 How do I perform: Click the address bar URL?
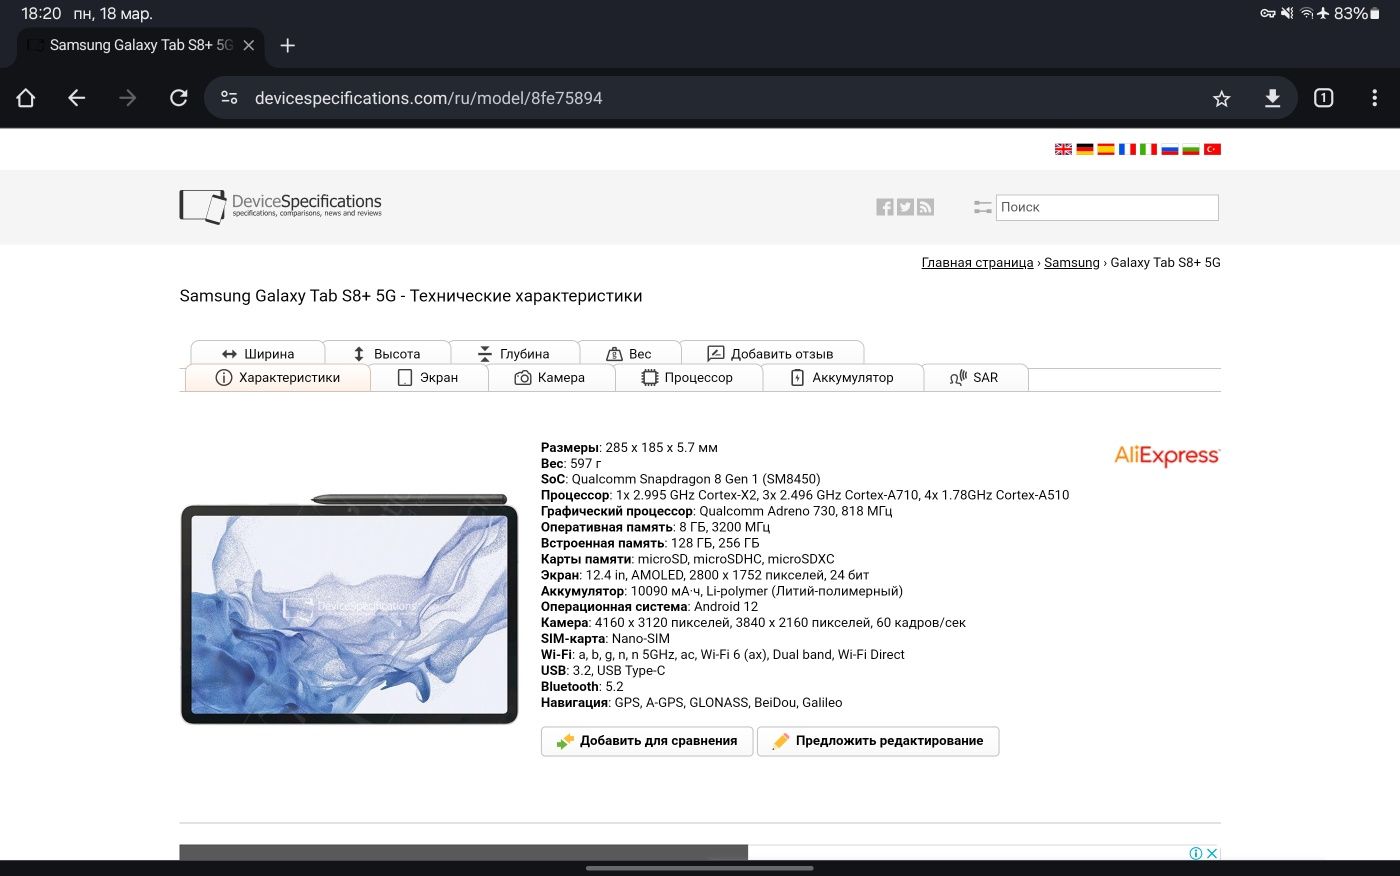(x=429, y=98)
